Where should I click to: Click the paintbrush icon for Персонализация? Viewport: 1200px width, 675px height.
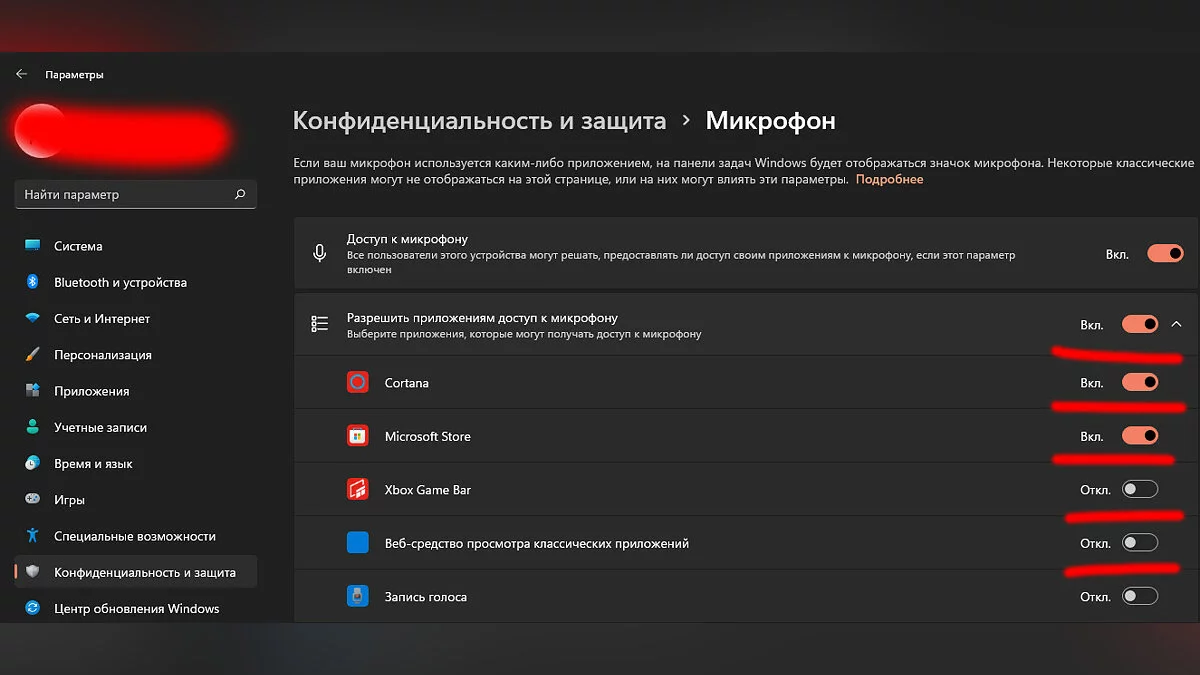tap(33, 355)
